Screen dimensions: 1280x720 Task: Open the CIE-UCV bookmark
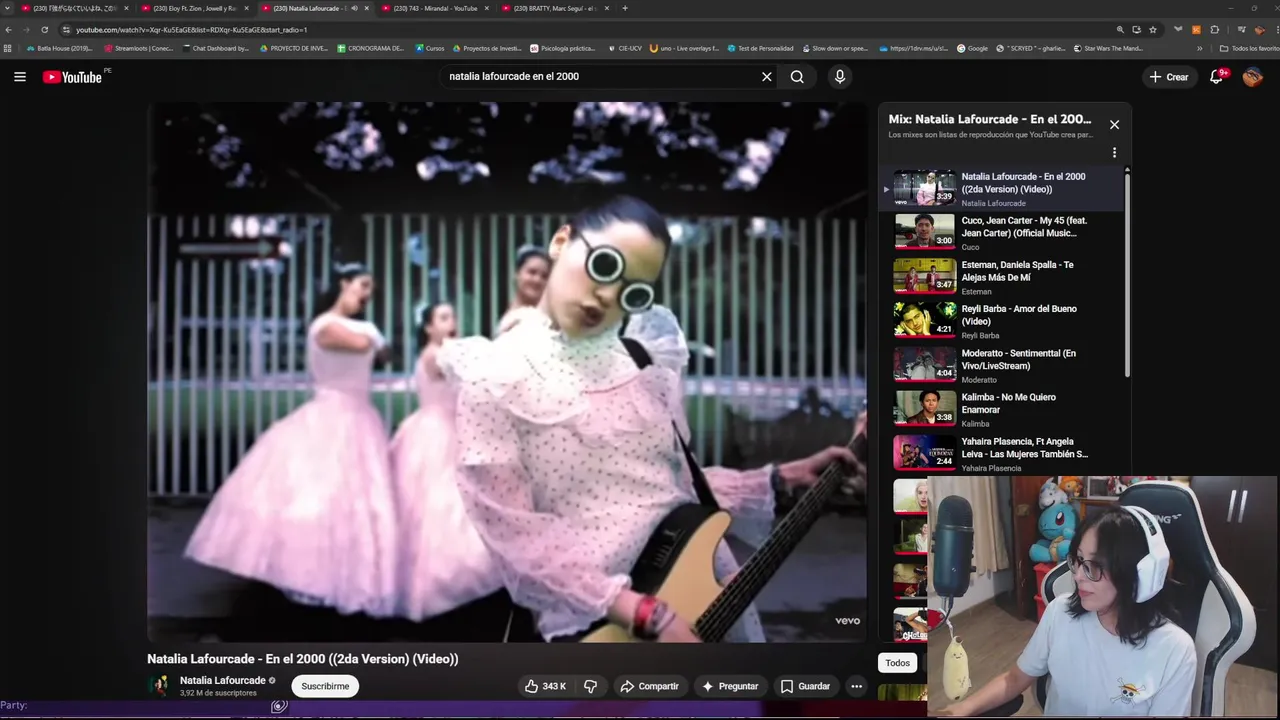[x=624, y=48]
